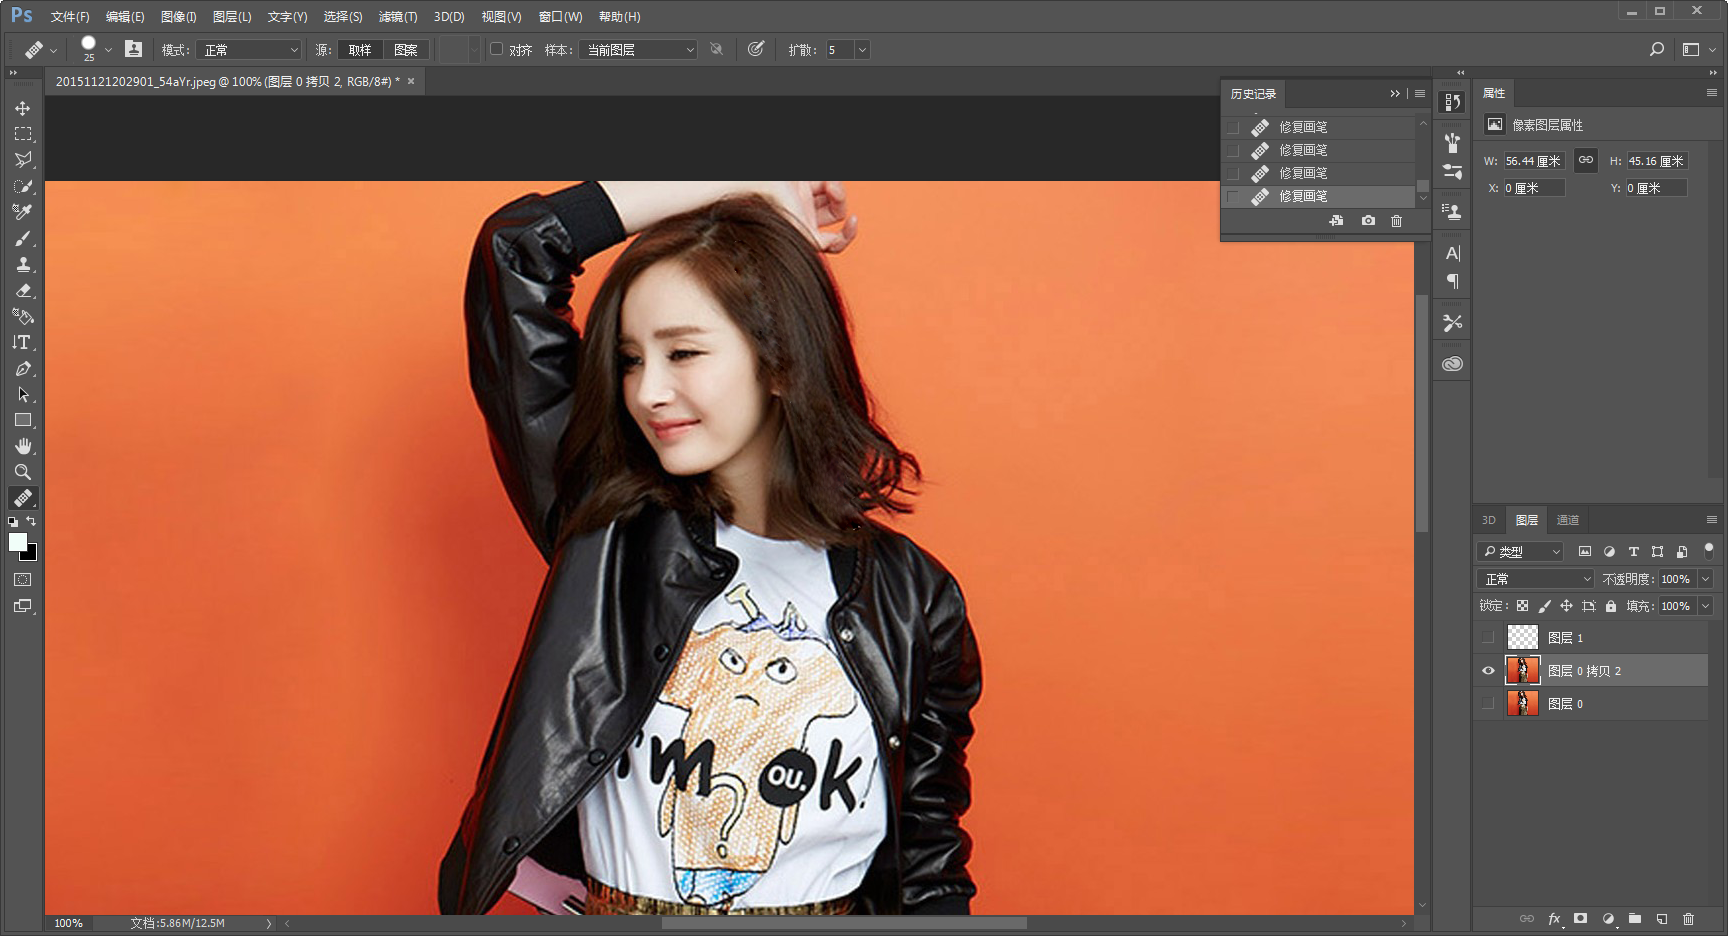
Task: Enable the 对齐 (Aligned) checkbox
Action: point(496,49)
